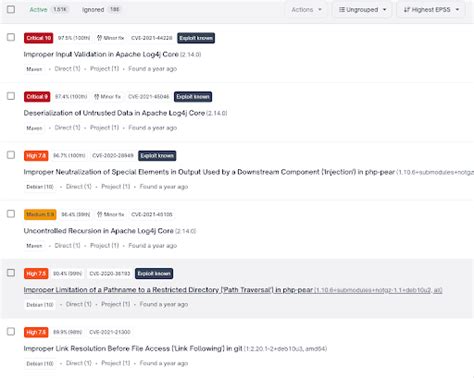Click the Critical 9 severity badge
Viewport: 474px width, 378px height.
pyautogui.click(x=37, y=97)
